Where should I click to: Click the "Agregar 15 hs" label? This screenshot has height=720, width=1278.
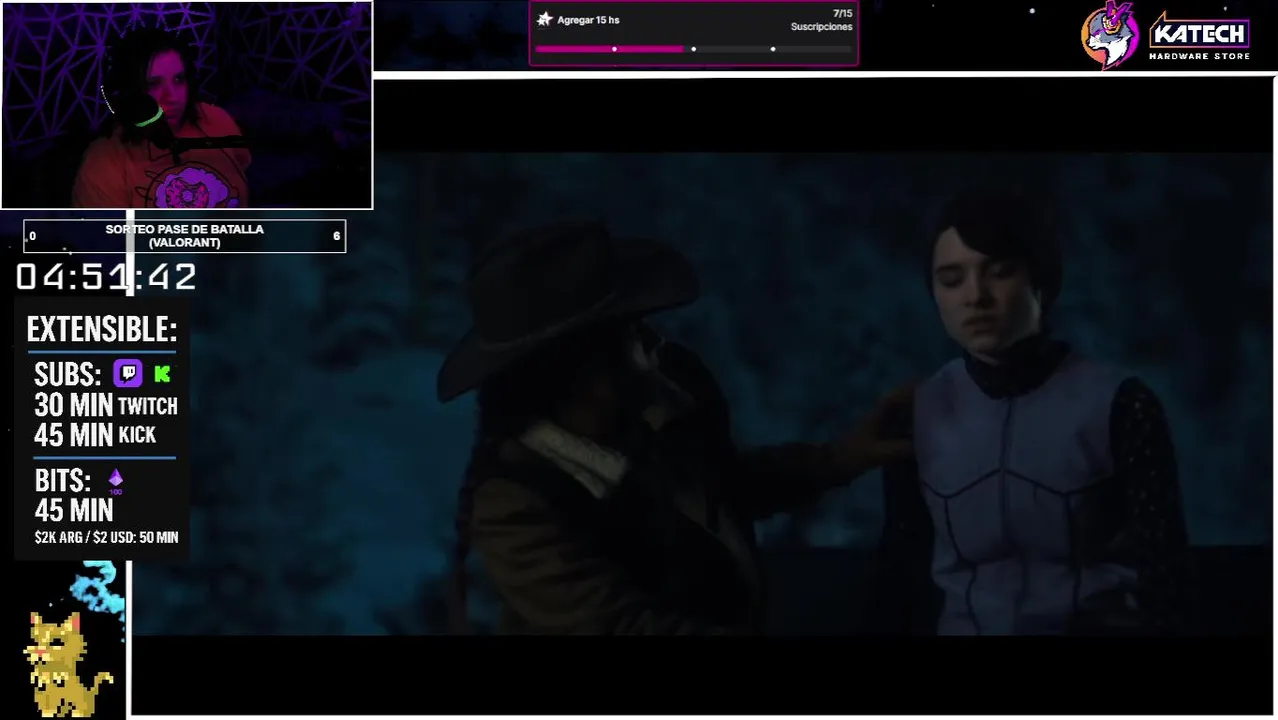[x=588, y=20]
